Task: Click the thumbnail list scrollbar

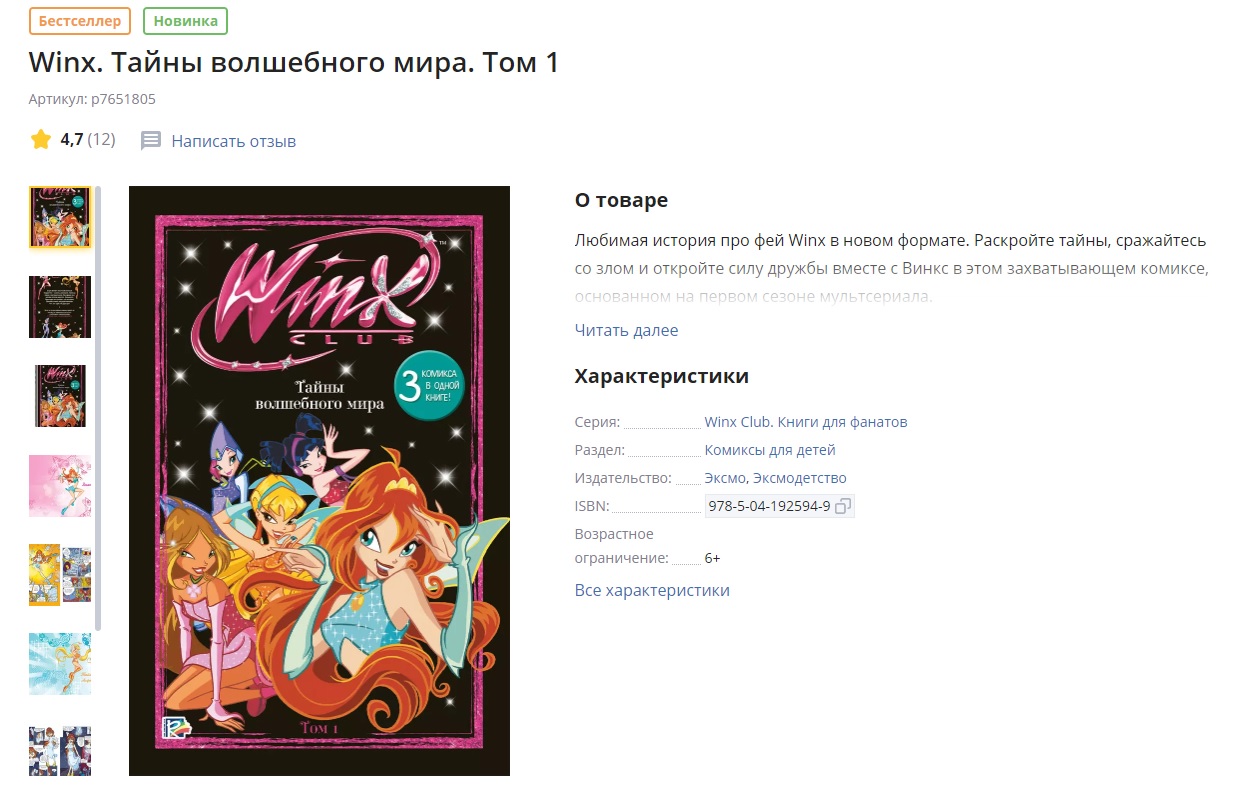Action: [98, 408]
